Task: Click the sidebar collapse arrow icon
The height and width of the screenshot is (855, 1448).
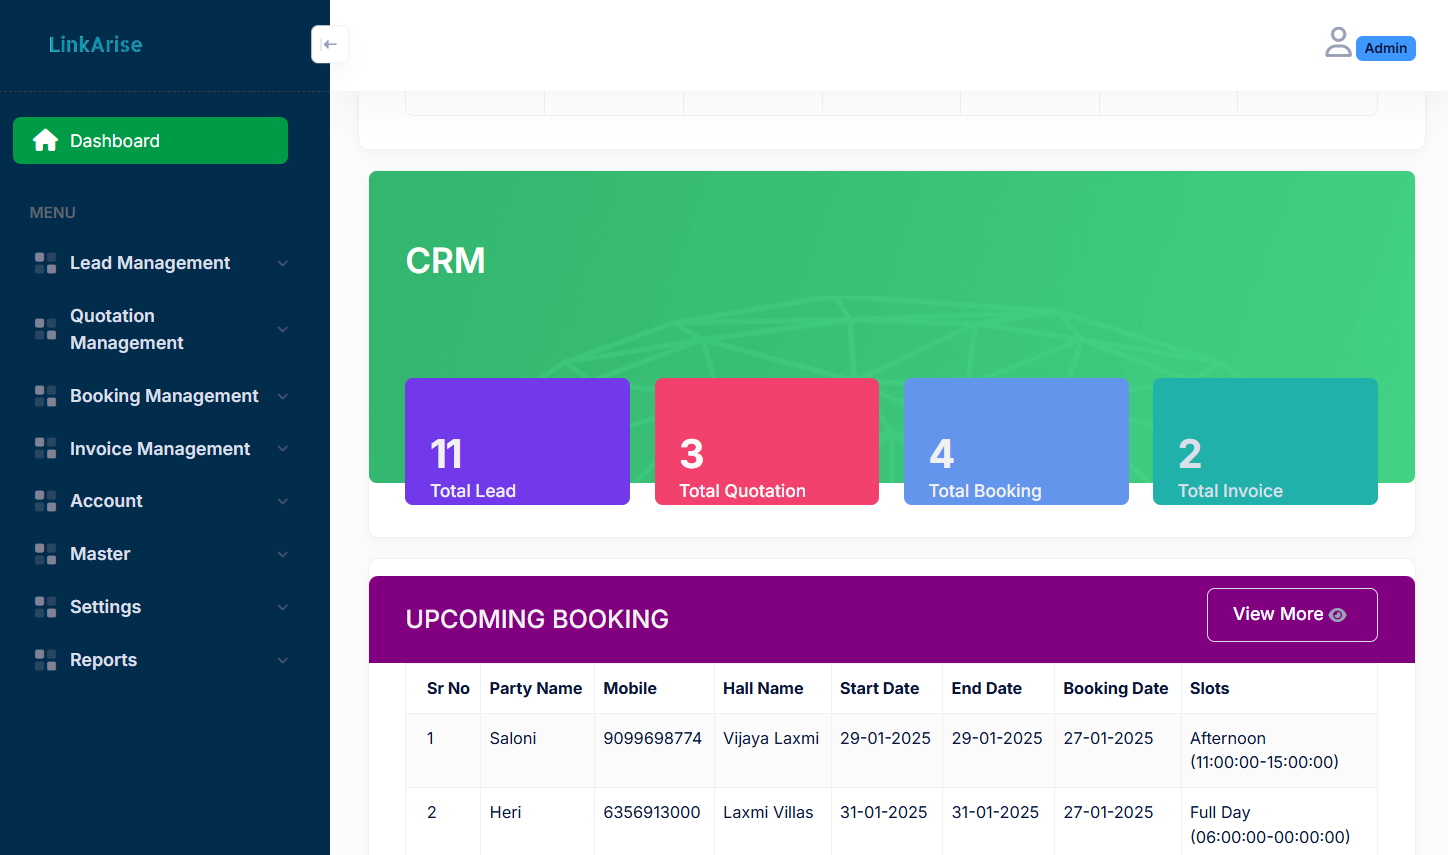Action: pos(330,44)
